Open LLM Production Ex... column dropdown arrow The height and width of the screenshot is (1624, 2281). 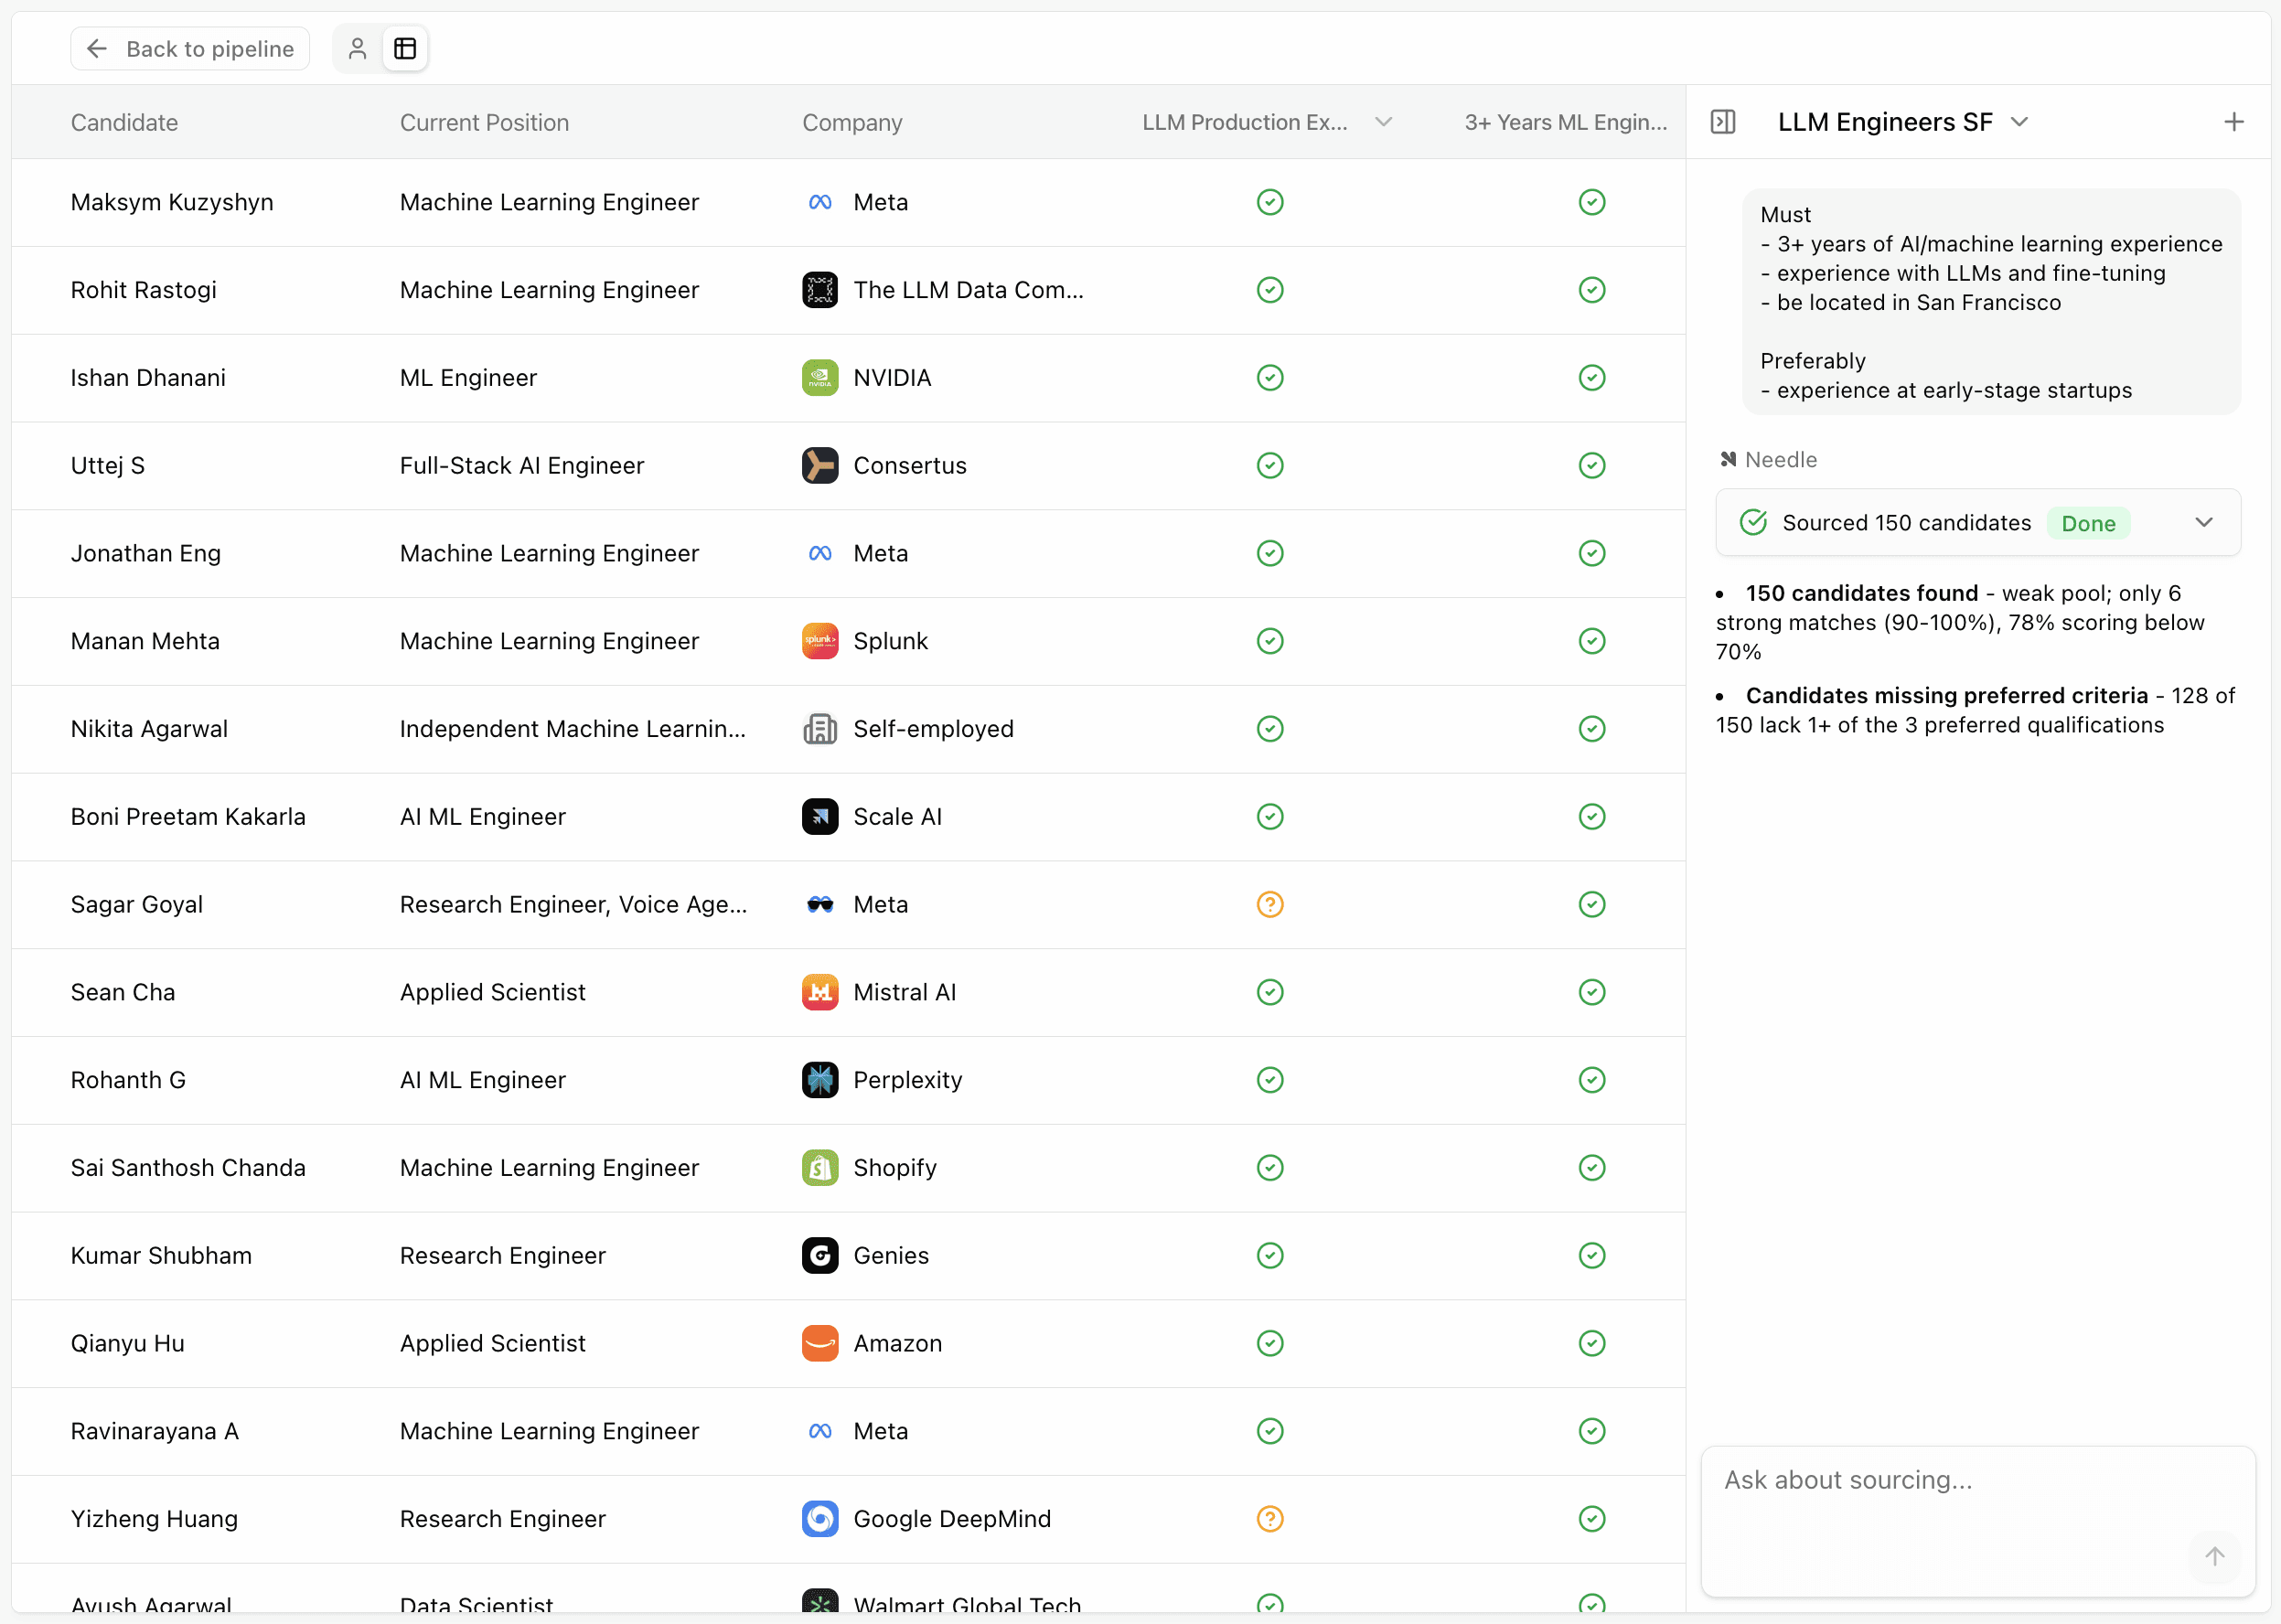[1383, 122]
